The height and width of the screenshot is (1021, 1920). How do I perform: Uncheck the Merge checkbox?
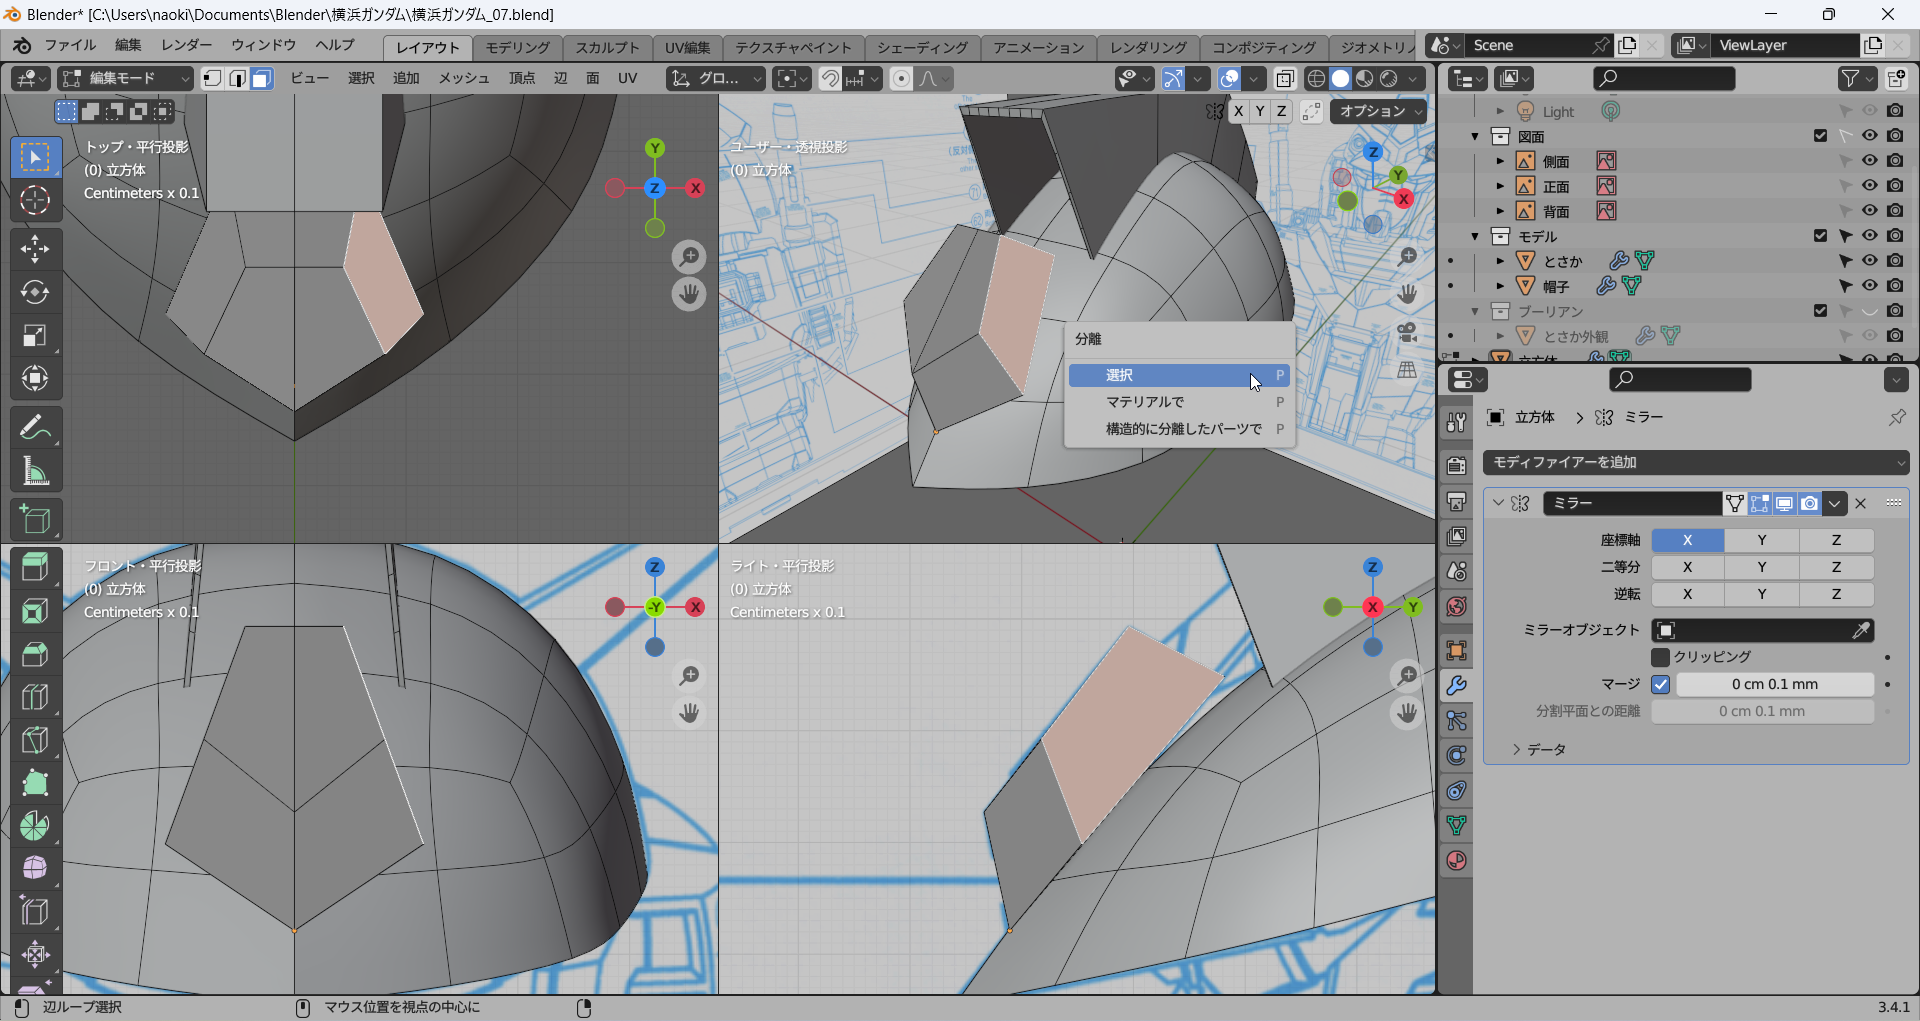point(1661,684)
